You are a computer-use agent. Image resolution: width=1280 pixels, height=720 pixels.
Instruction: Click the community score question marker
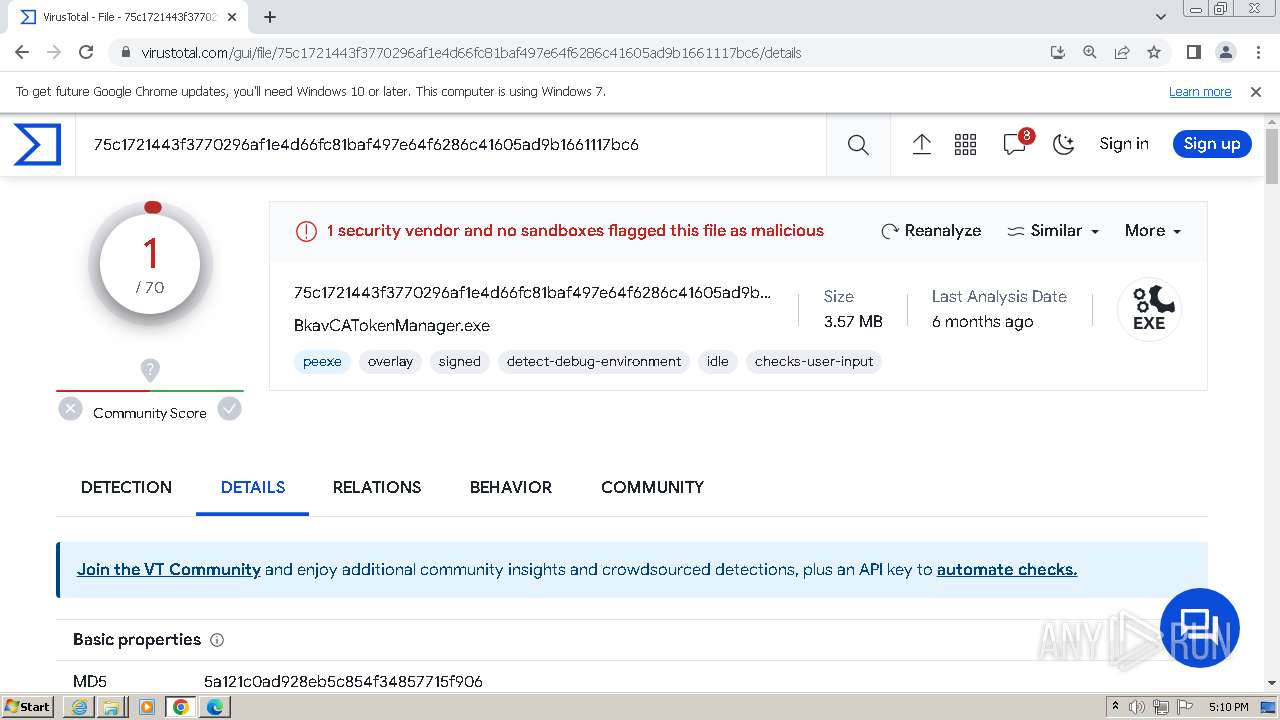point(150,370)
